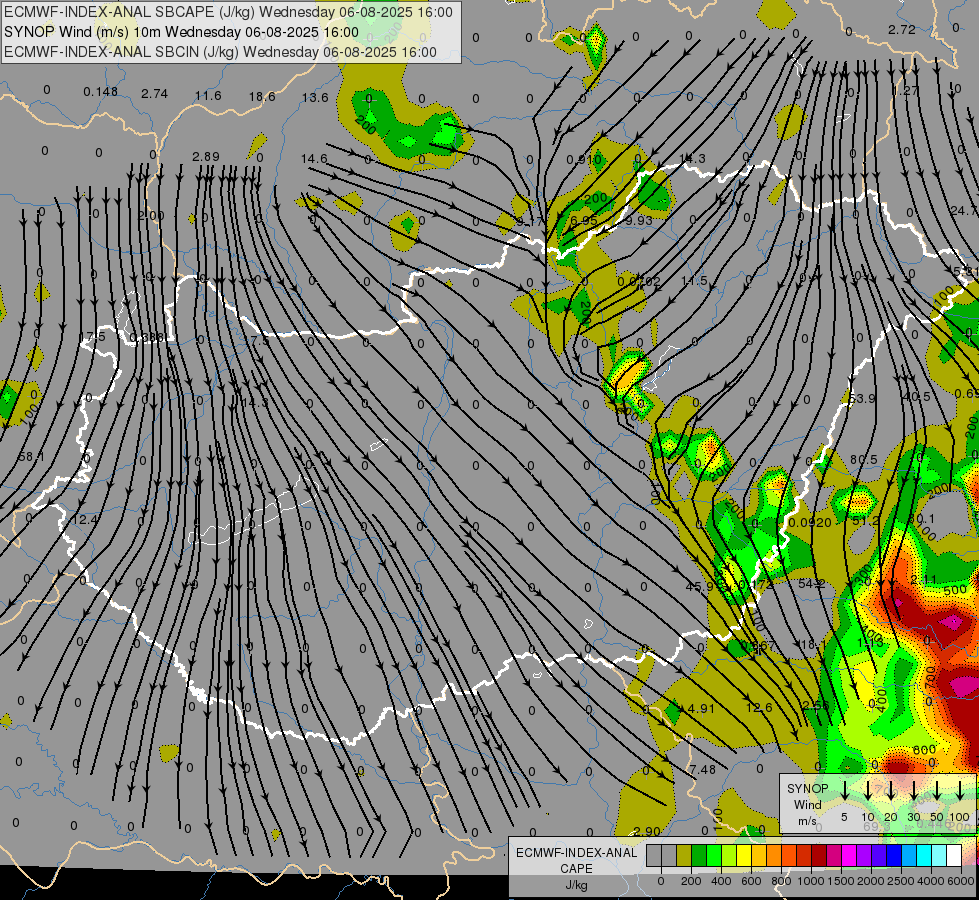Click the 1500 tick on CAPE scale
Image resolution: width=979 pixels, height=900 pixels.
(x=841, y=881)
